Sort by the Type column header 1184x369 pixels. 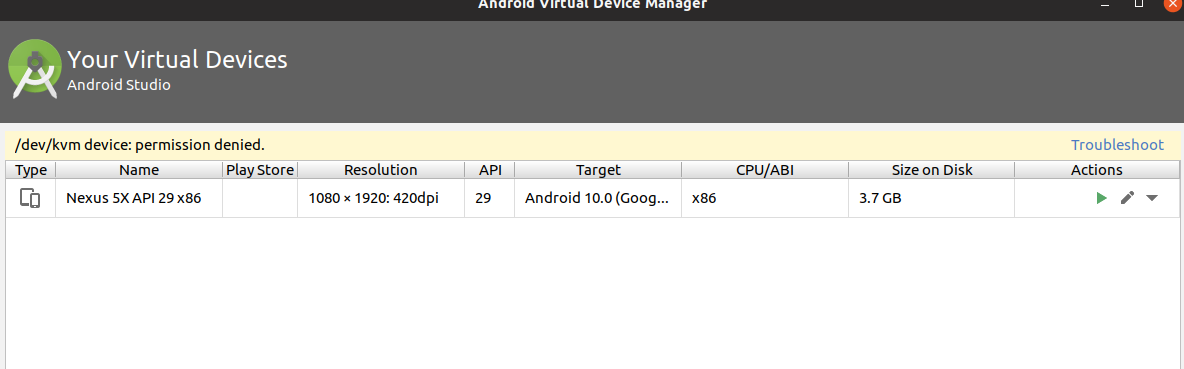pos(31,170)
